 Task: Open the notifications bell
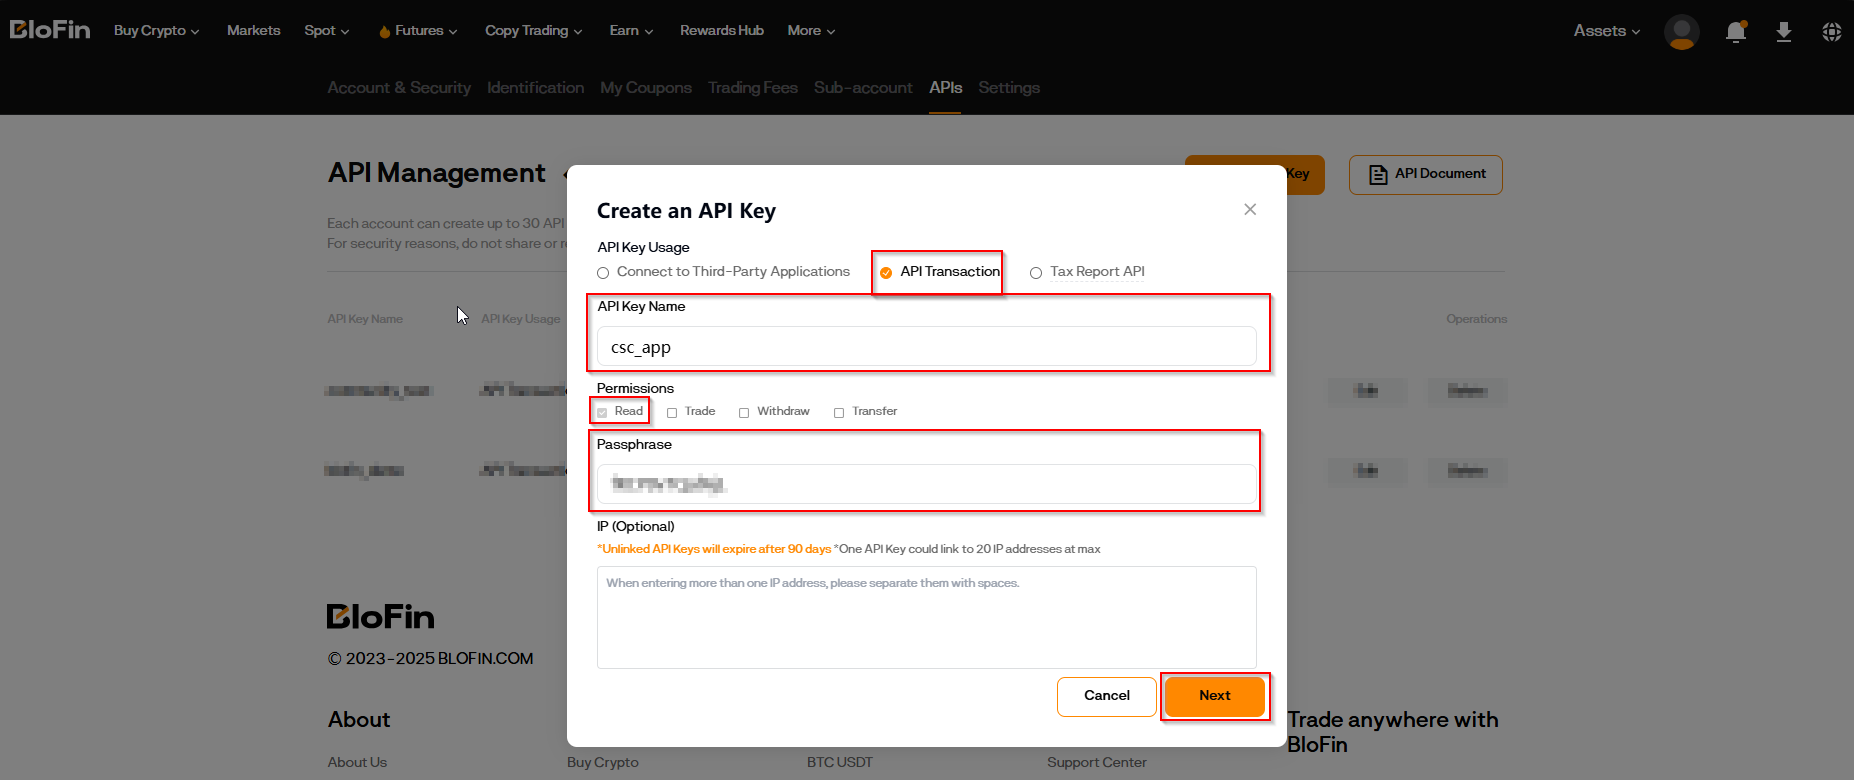tap(1736, 32)
